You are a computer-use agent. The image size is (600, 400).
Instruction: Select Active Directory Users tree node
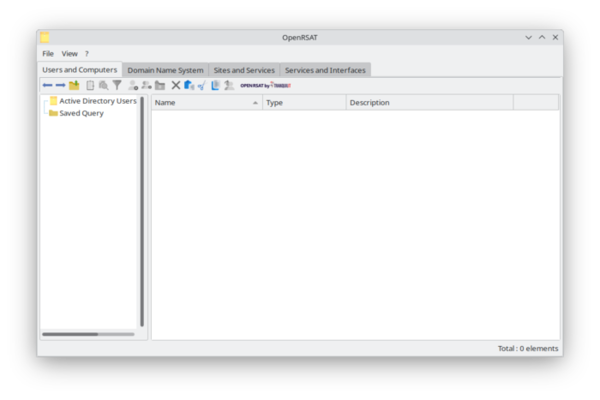[x=97, y=101]
